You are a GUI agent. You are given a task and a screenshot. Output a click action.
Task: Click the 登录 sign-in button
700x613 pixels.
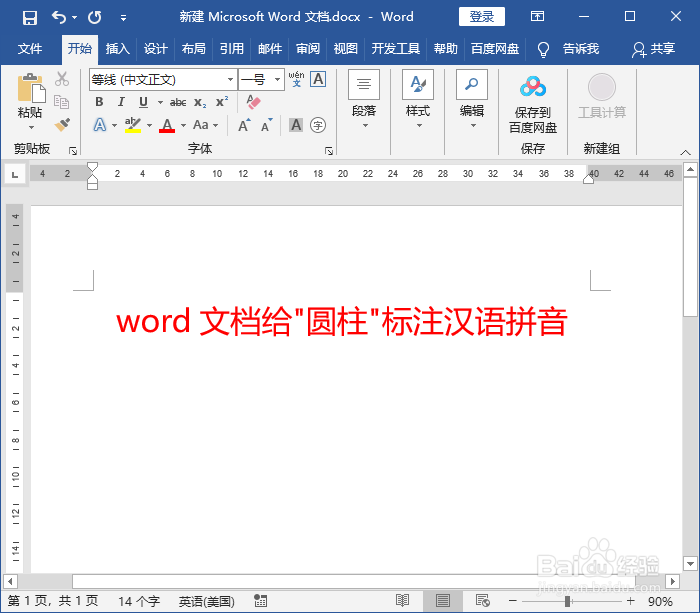[482, 17]
